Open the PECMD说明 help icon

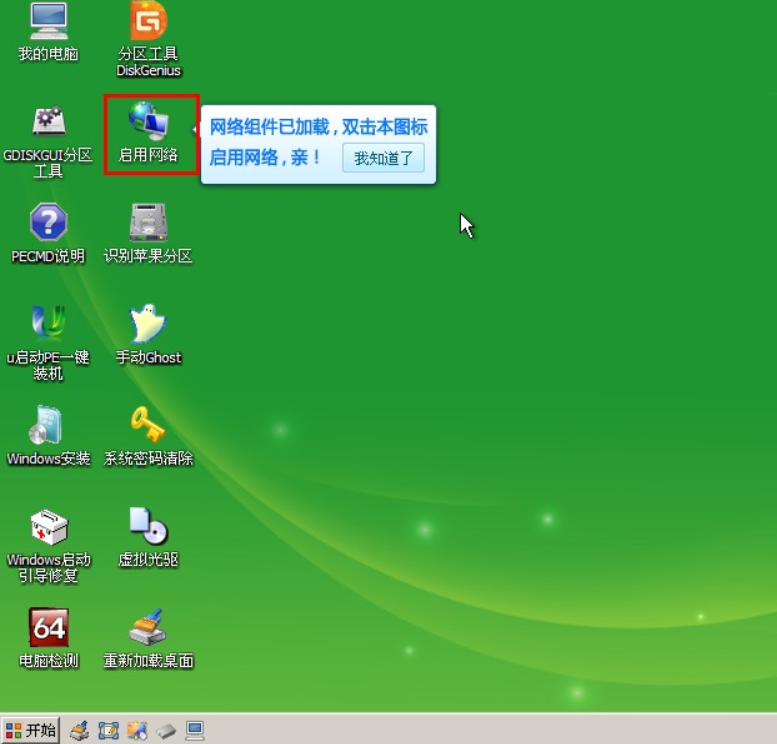click(x=48, y=223)
